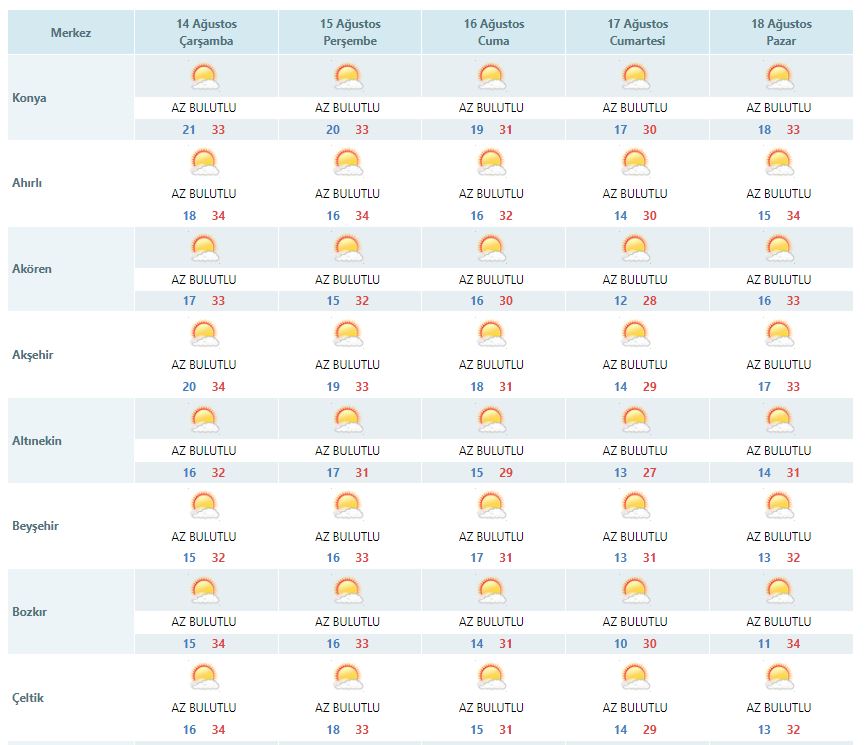Click Bozkır weather icon for 15 Ağustos
The width and height of the screenshot is (866, 745).
pos(347,591)
